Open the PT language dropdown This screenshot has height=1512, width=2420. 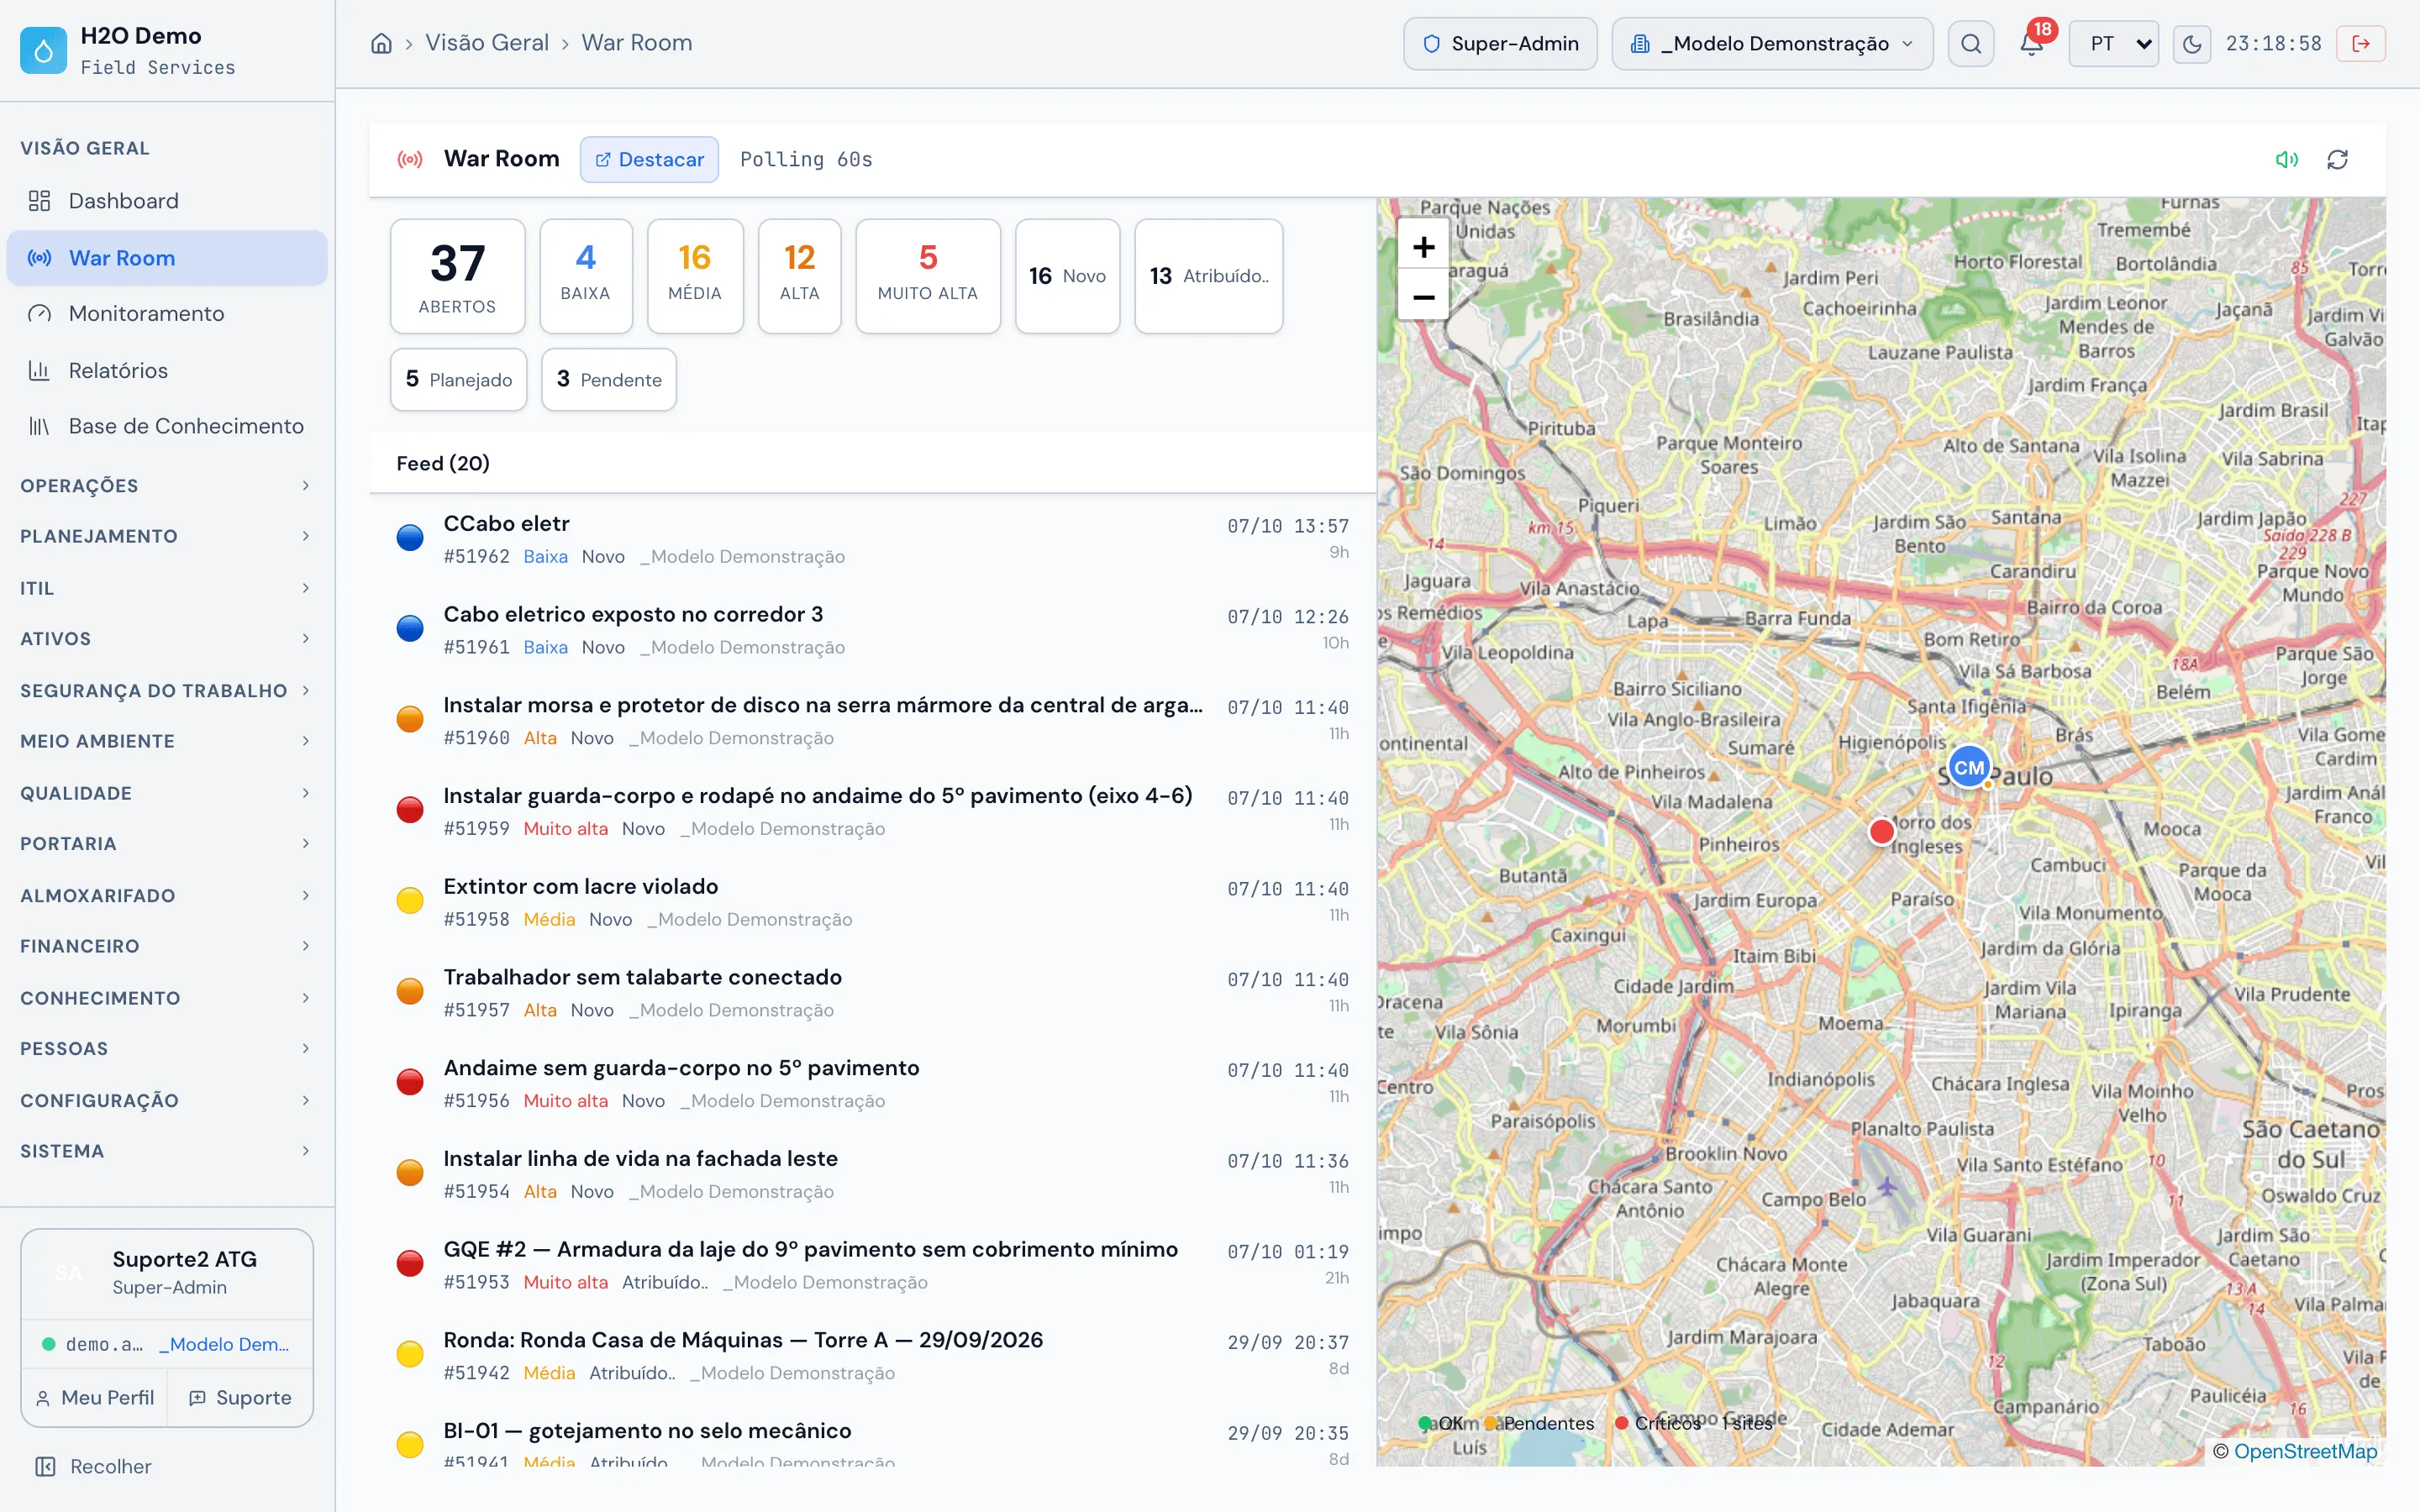[x=2113, y=44]
